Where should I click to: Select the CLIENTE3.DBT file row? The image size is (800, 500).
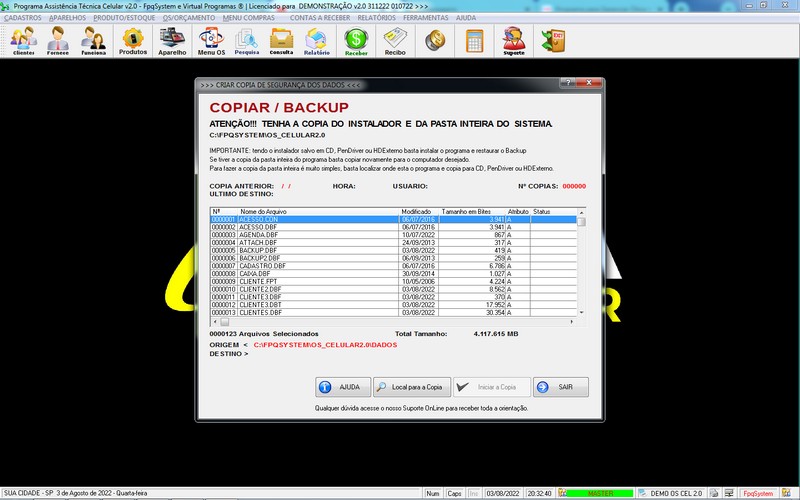393,305
